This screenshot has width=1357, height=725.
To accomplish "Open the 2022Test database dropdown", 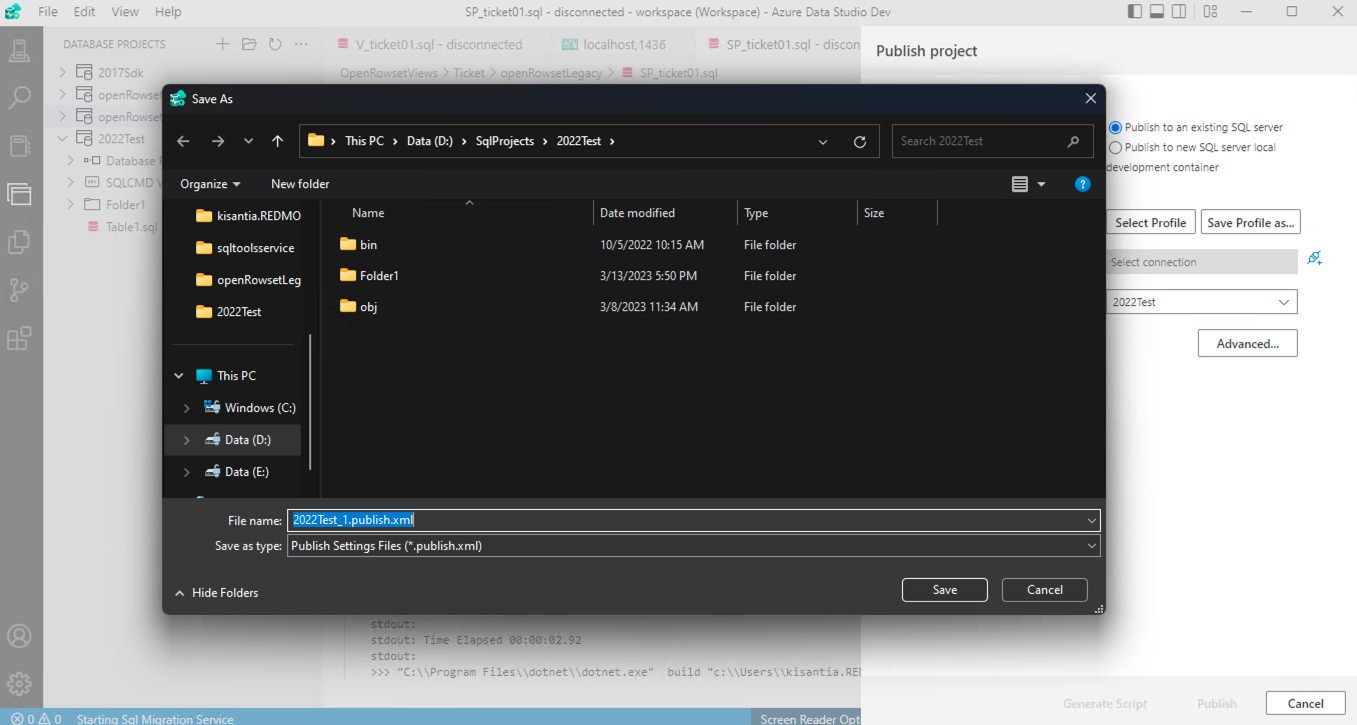I will 1281,301.
